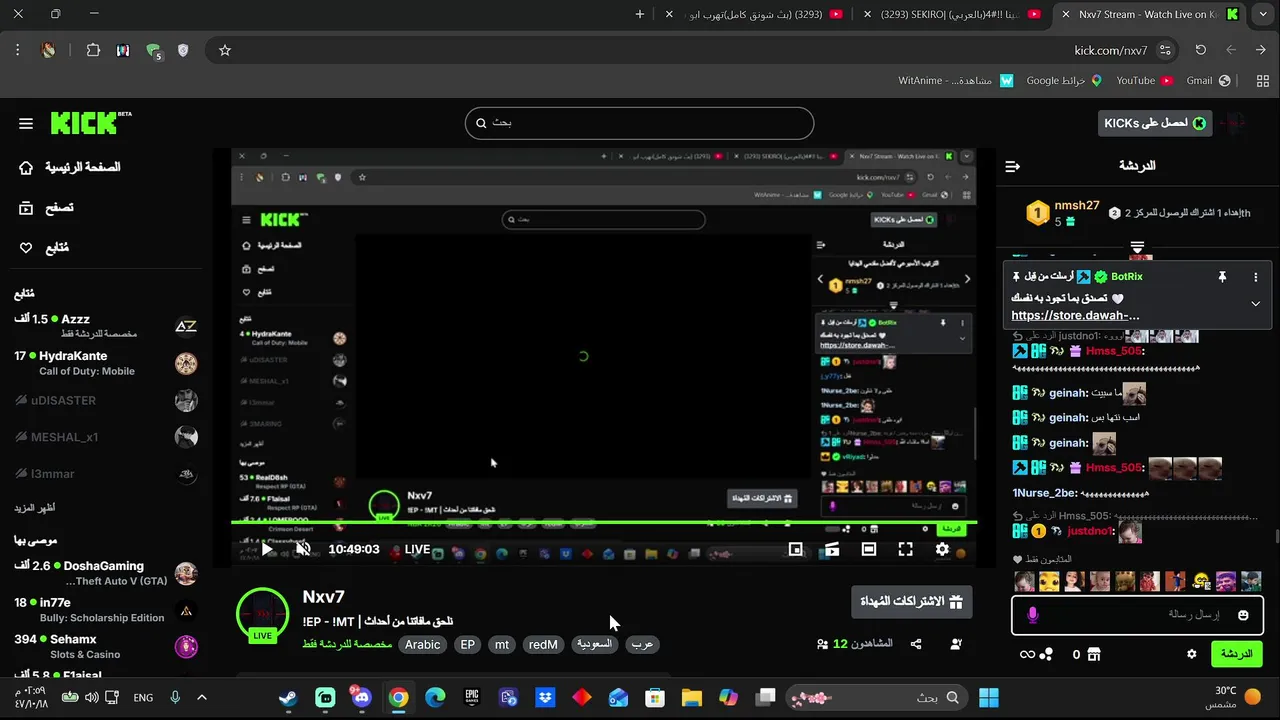Open HydraKante channel in sidebar
The image size is (1280, 720).
pos(106,363)
